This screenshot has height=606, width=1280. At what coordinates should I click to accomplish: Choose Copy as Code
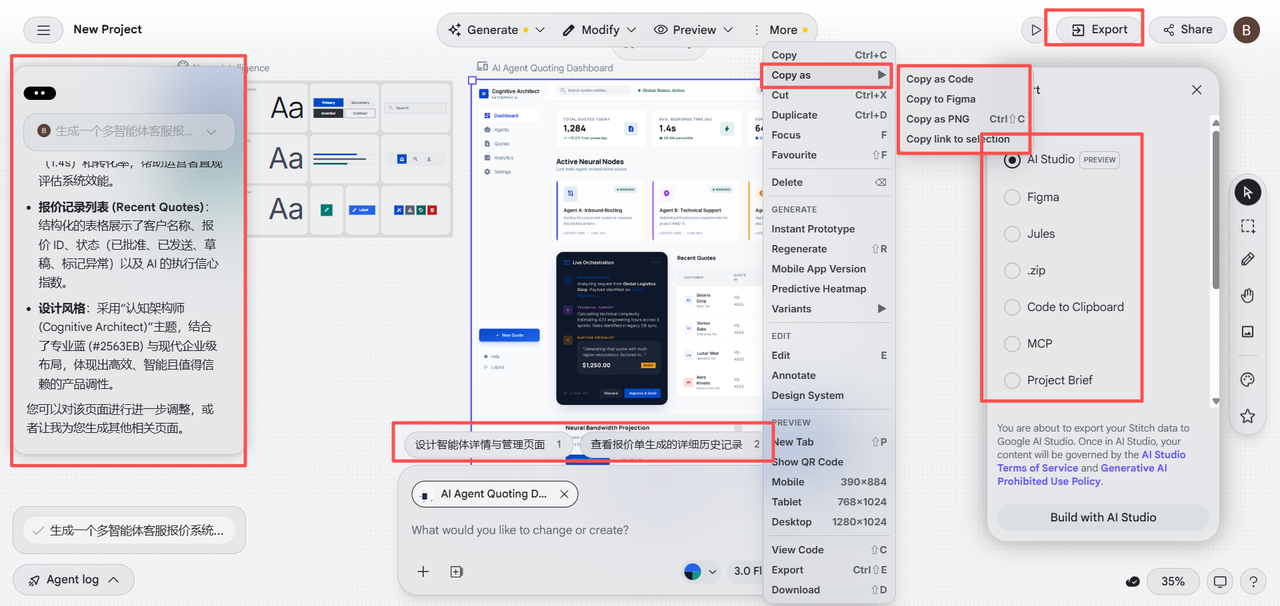click(939, 79)
